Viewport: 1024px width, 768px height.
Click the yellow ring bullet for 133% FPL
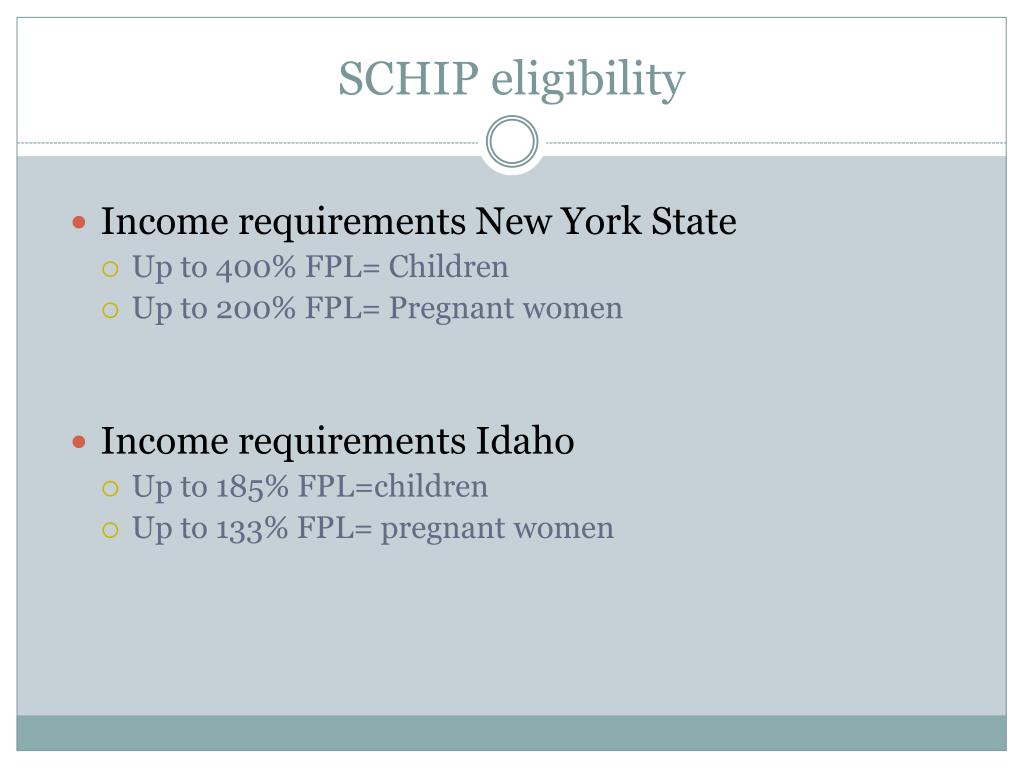[110, 530]
